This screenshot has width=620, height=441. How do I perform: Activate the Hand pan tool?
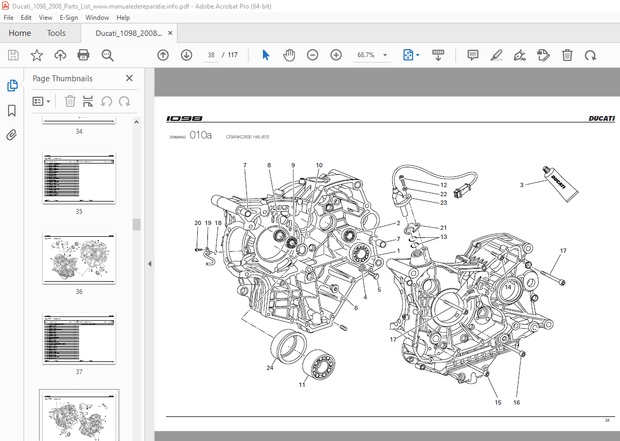[289, 55]
